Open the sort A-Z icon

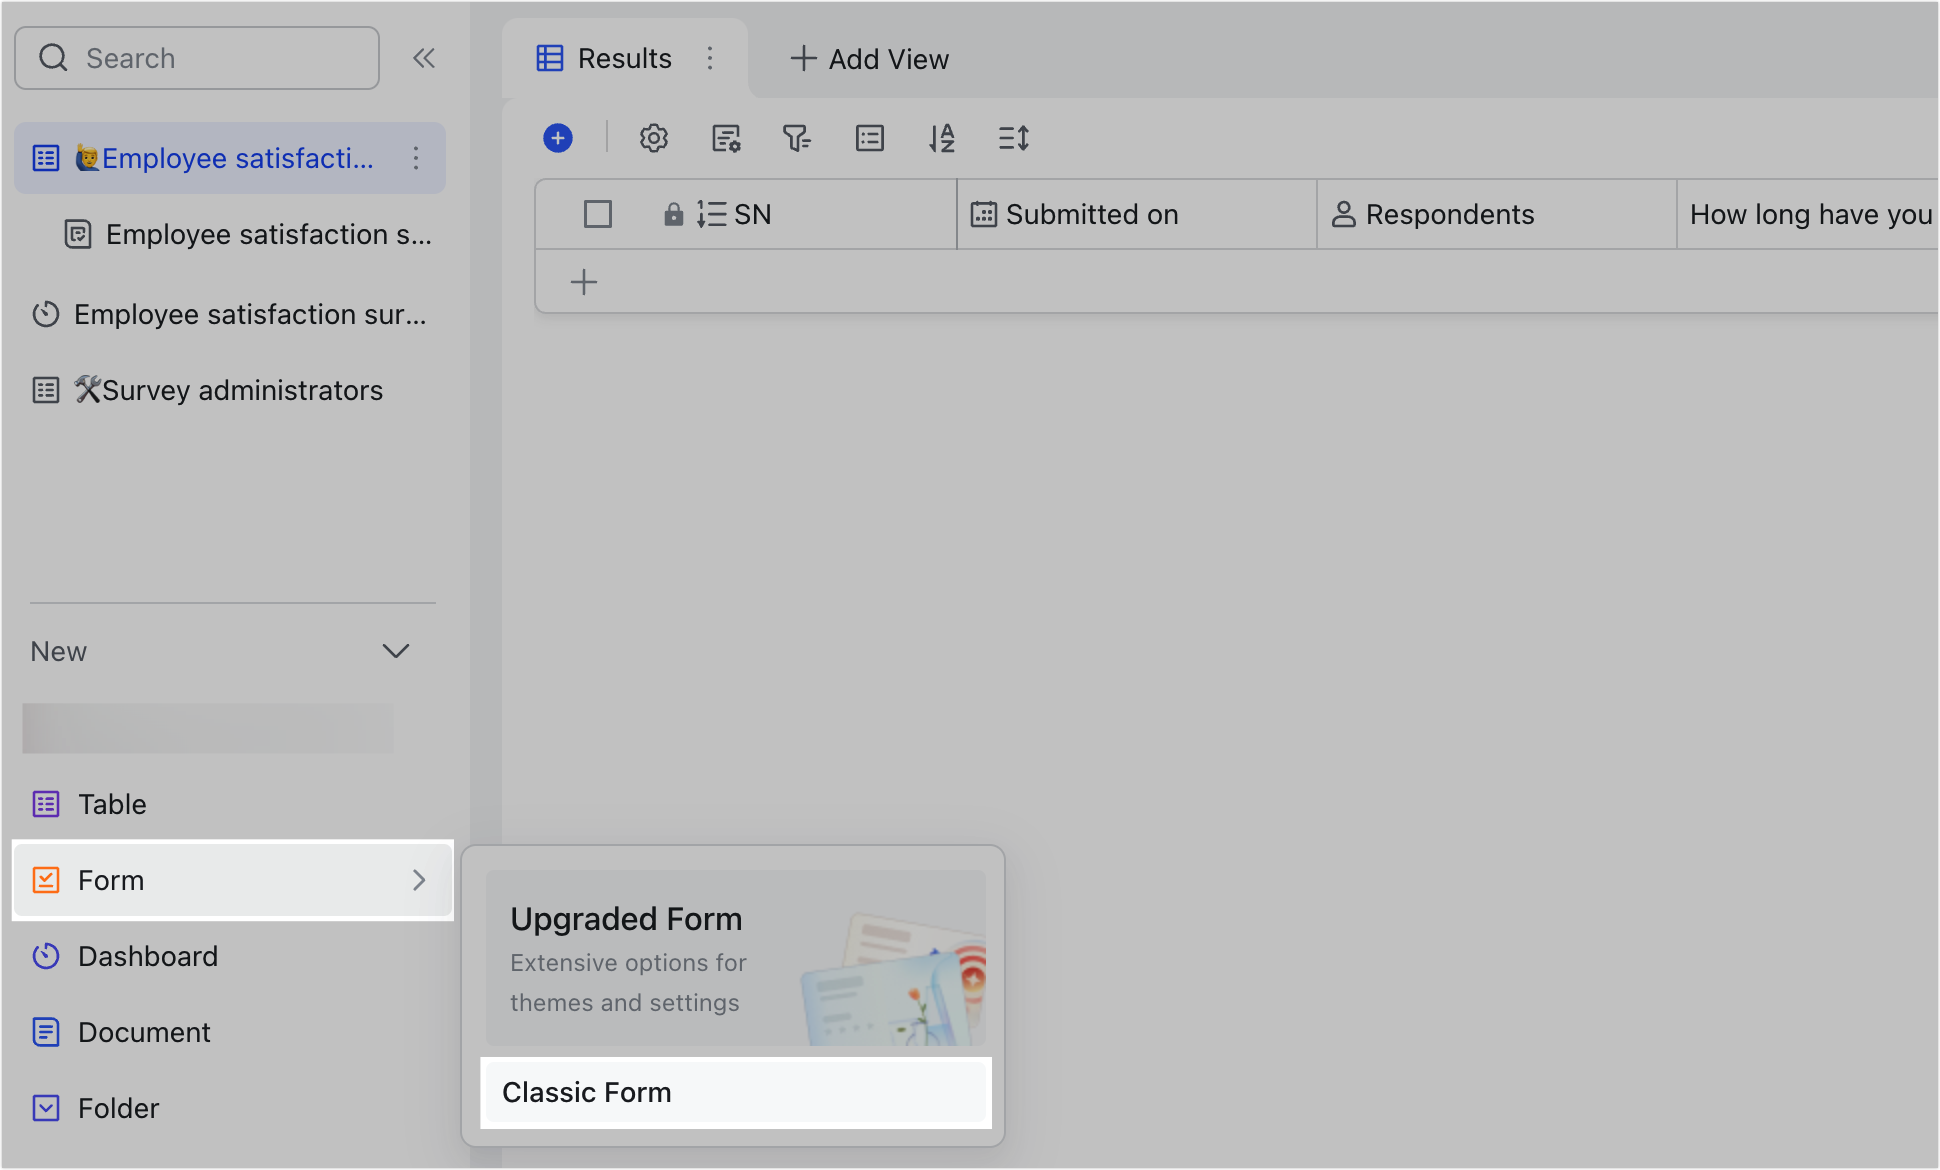point(941,138)
